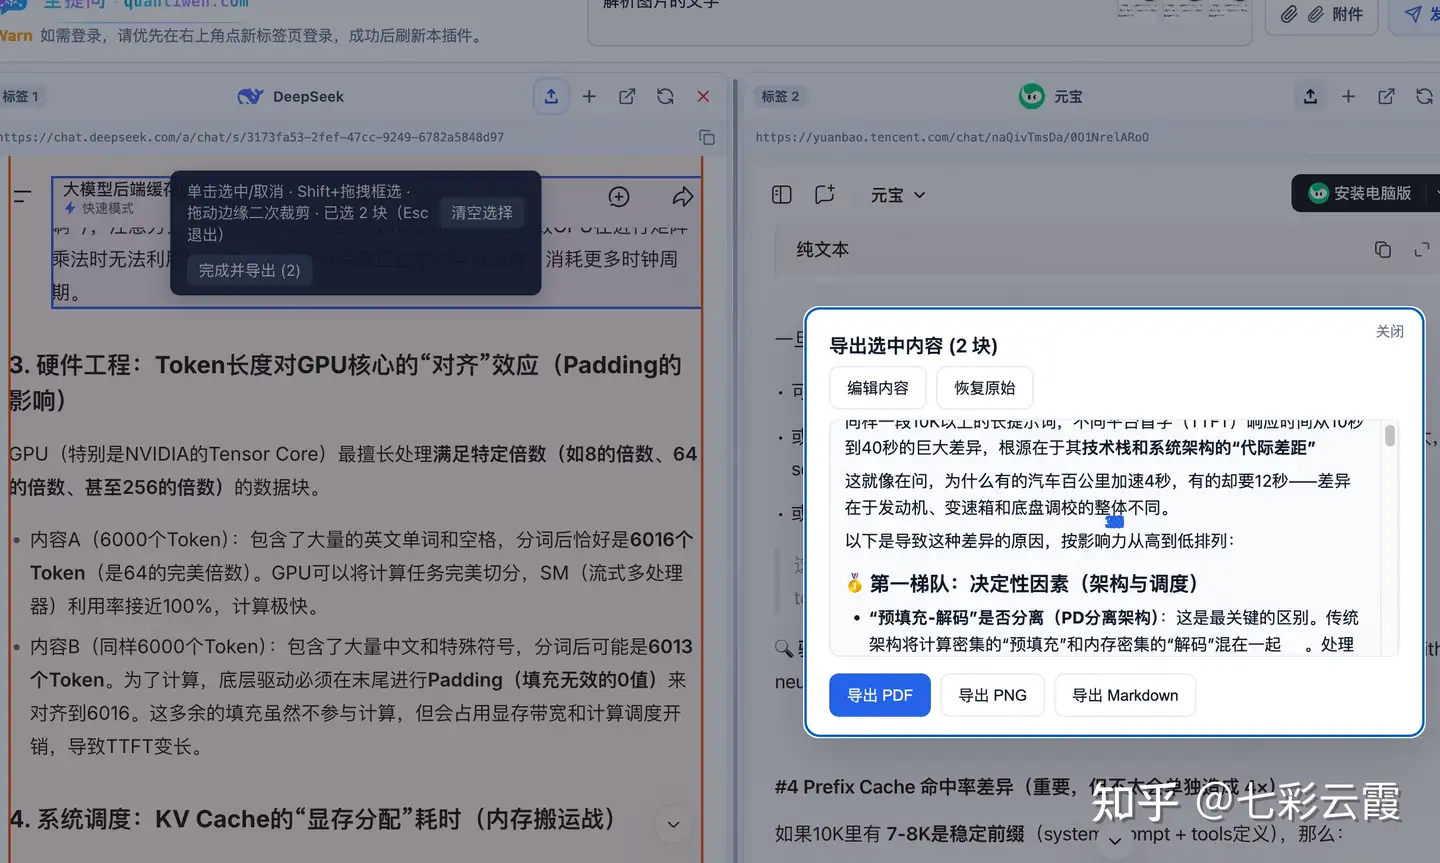Click the DeepSeek URL text
1440x863 pixels.
tap(252, 137)
